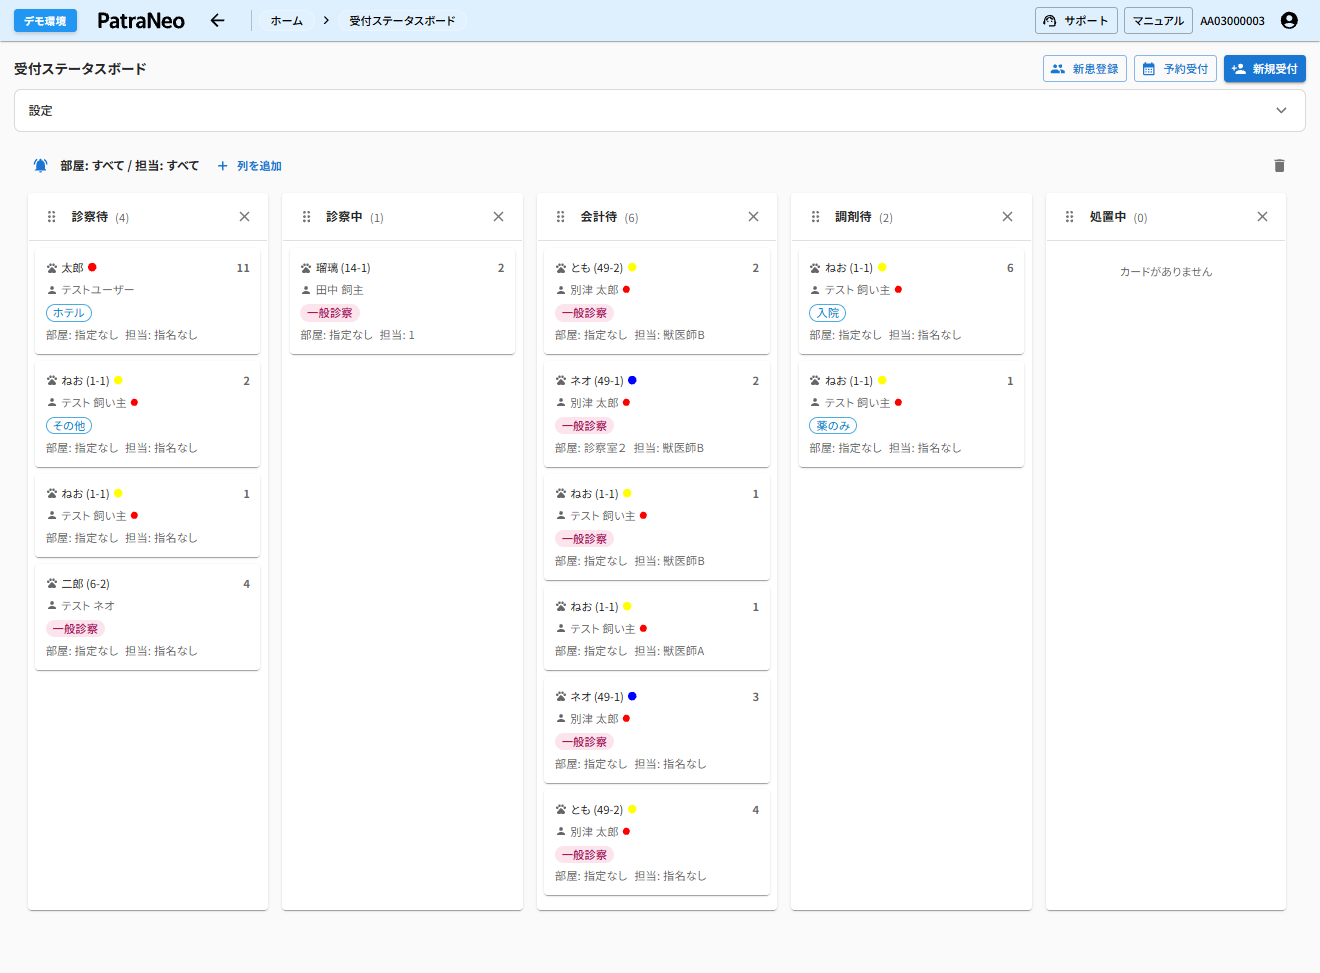1320x973 pixels.
Task: Click the PatraNeo logo
Action: click(141, 21)
